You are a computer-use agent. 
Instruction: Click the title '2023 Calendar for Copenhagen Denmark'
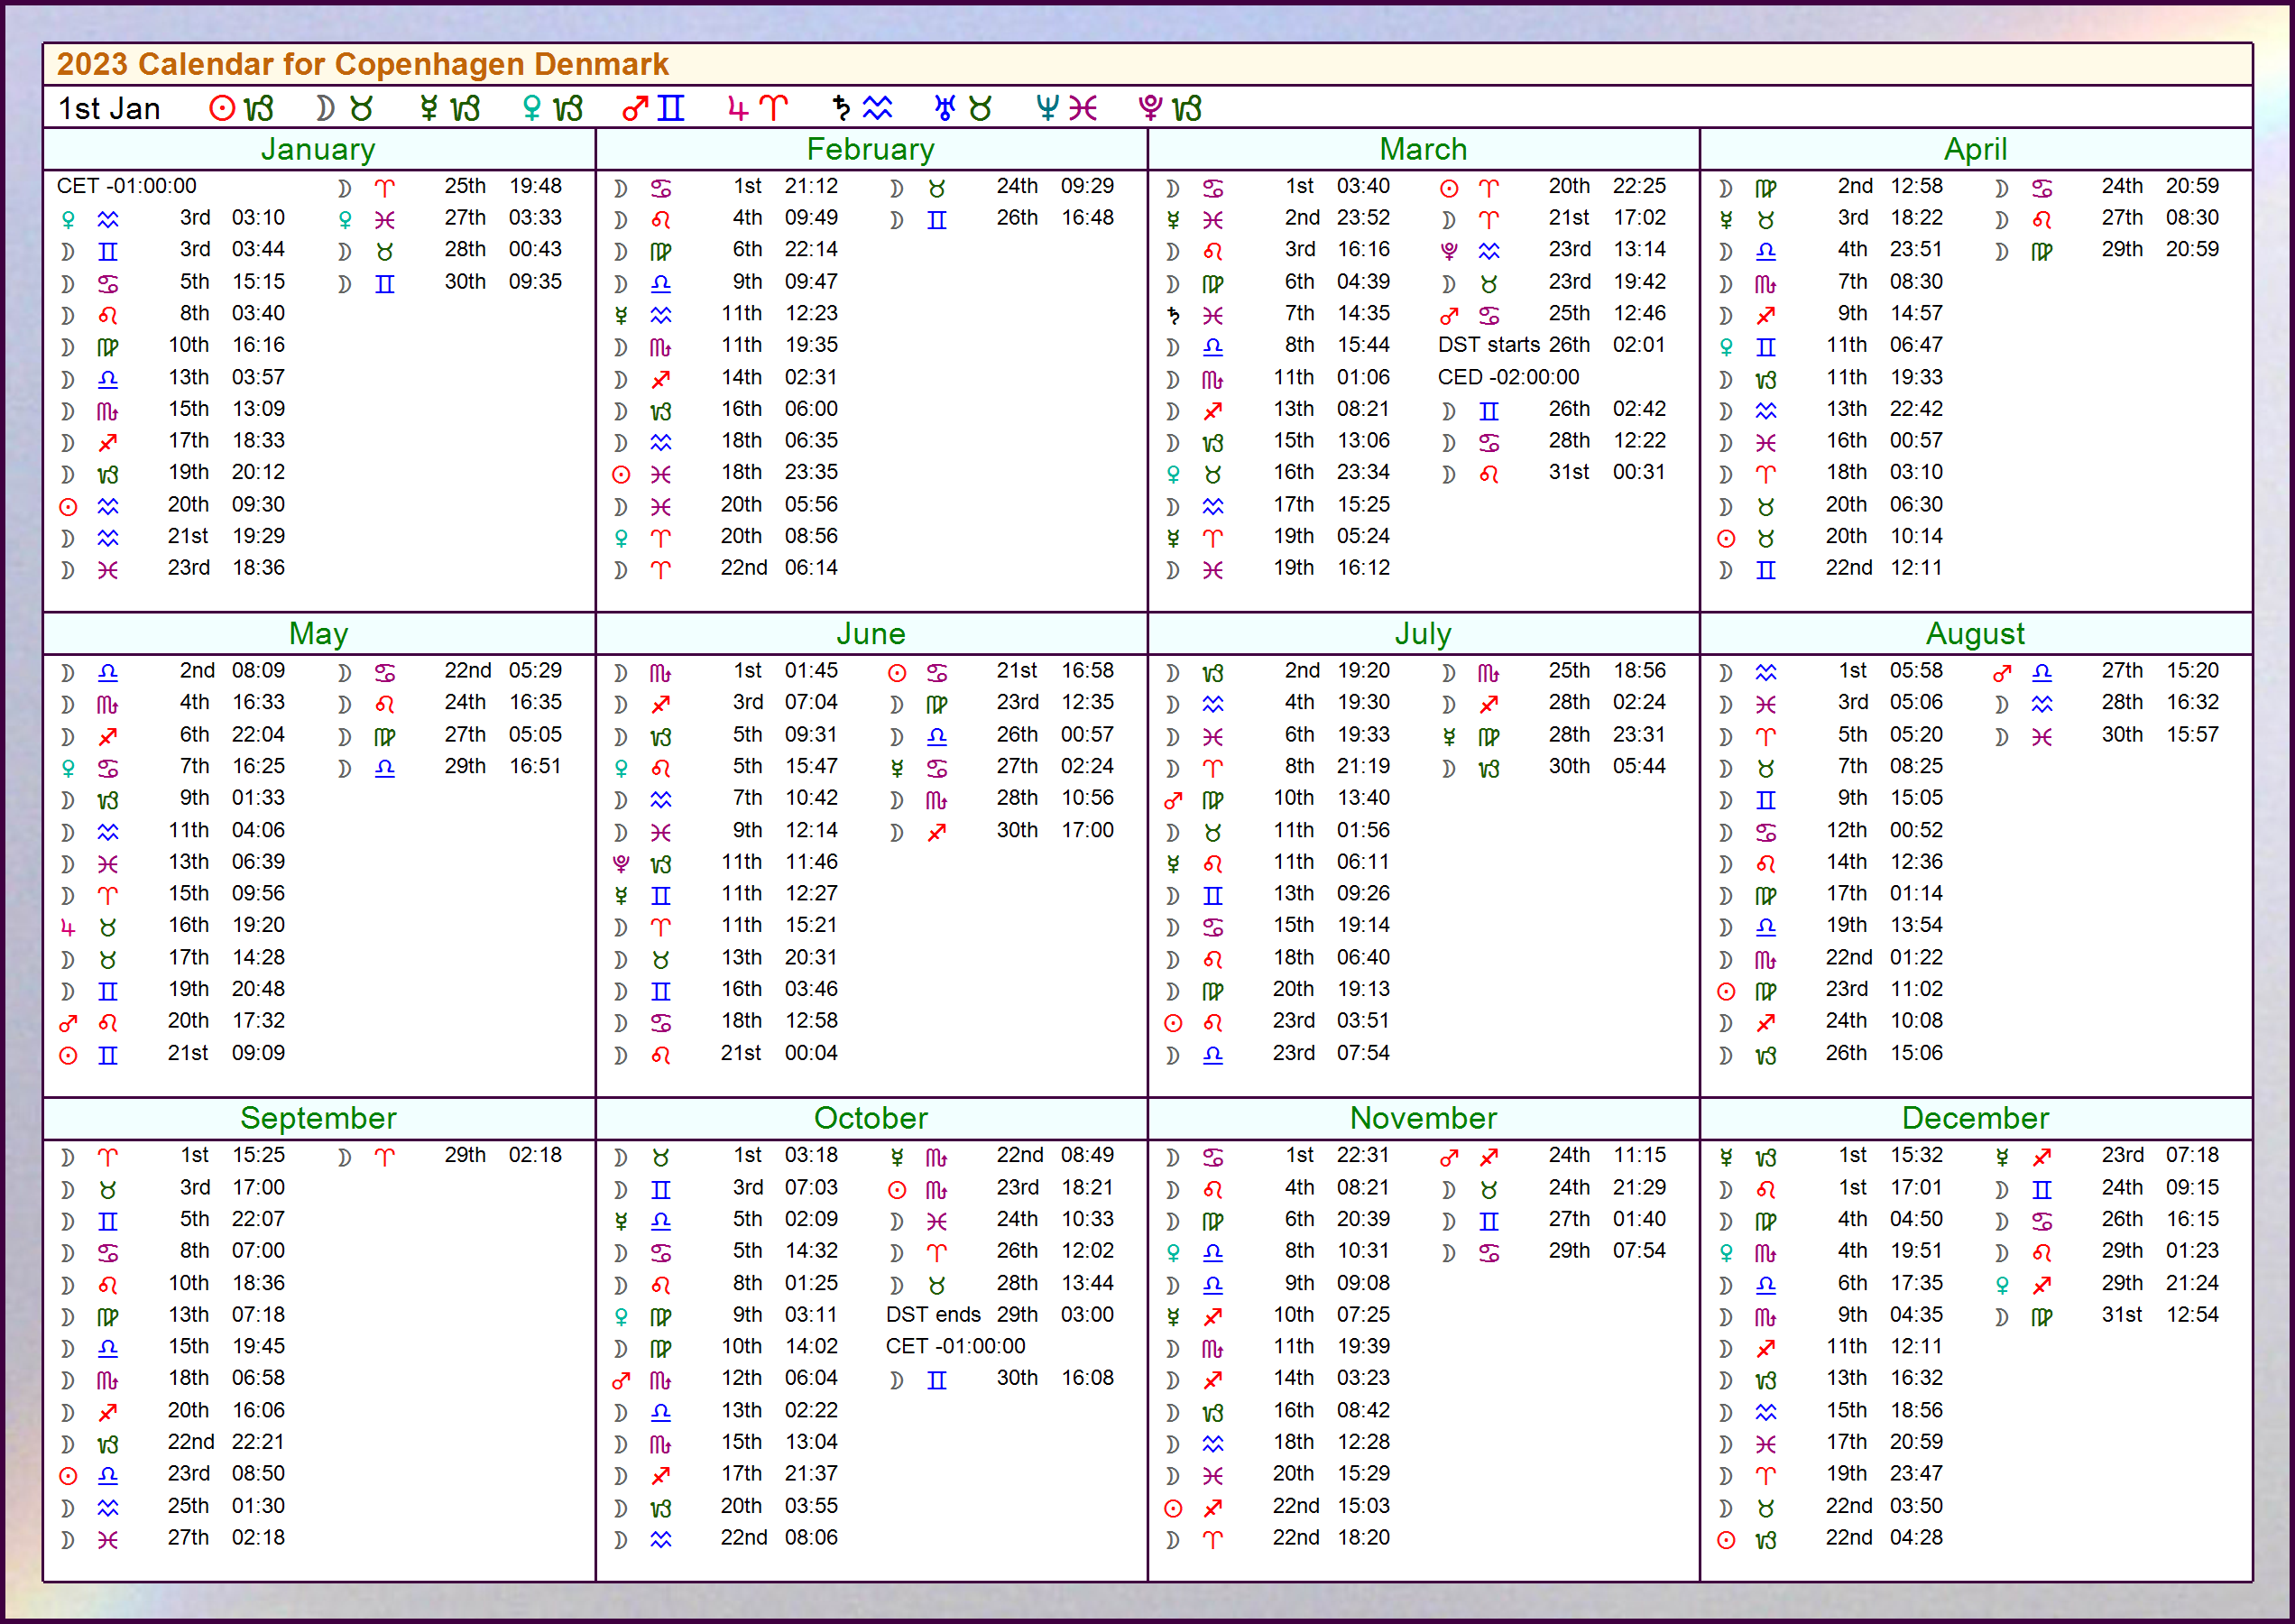(x=362, y=64)
